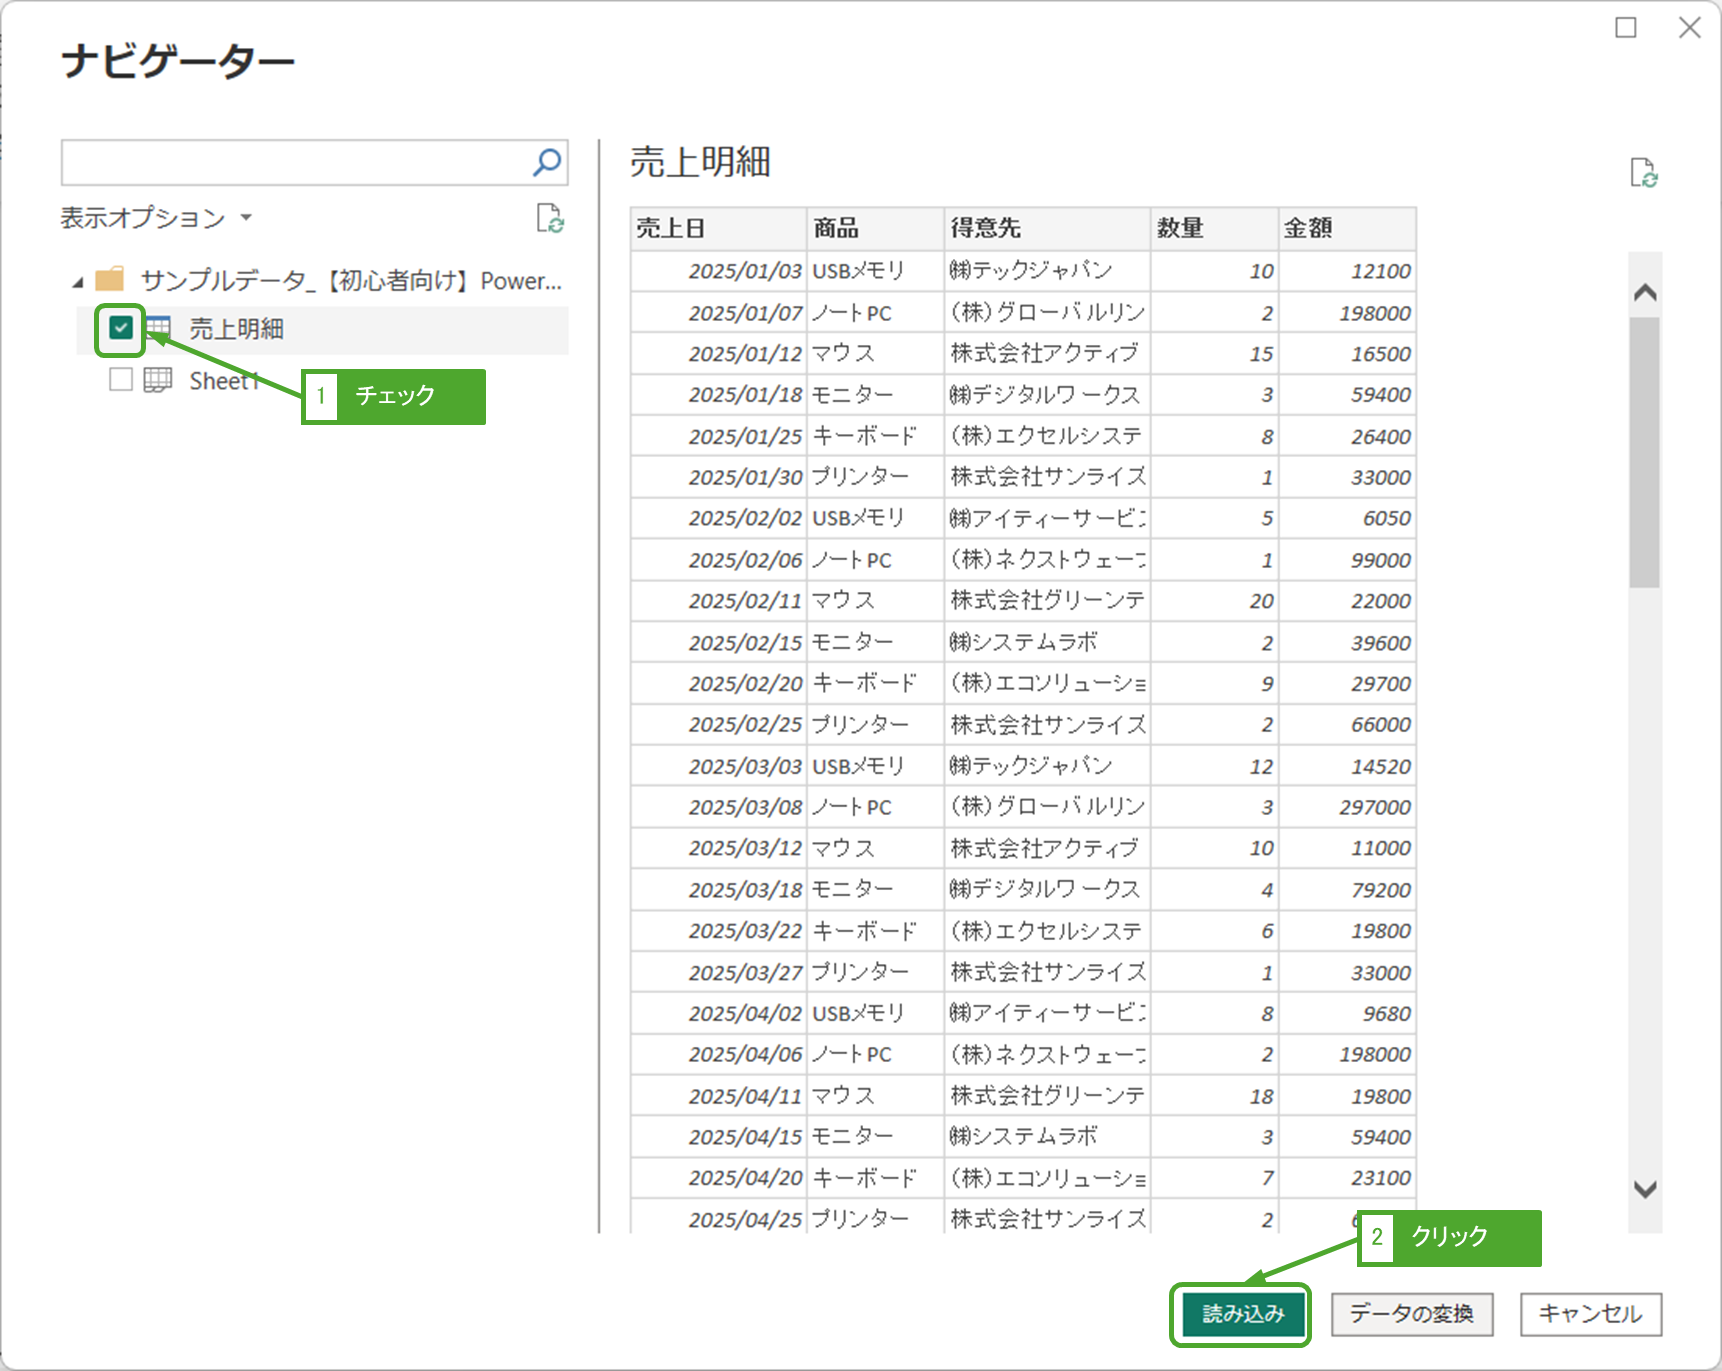1722x1371 pixels.
Task: Click the table icon beside 売上明細
Action: click(x=158, y=328)
